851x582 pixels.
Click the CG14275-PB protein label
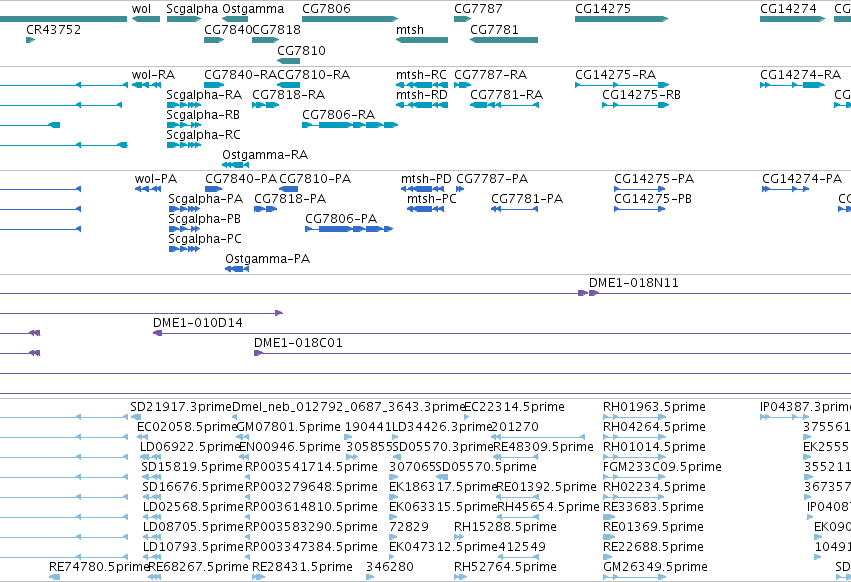(653, 199)
